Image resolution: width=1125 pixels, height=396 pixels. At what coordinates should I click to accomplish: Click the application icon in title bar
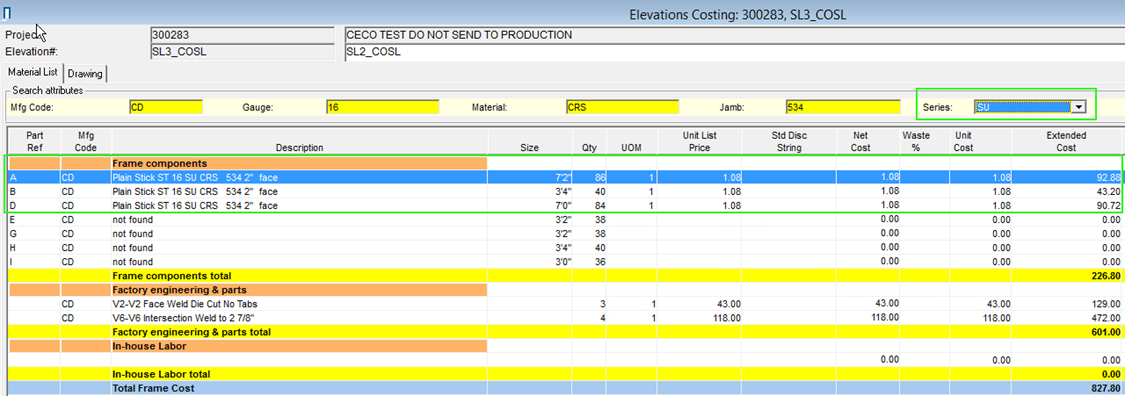coord(7,13)
